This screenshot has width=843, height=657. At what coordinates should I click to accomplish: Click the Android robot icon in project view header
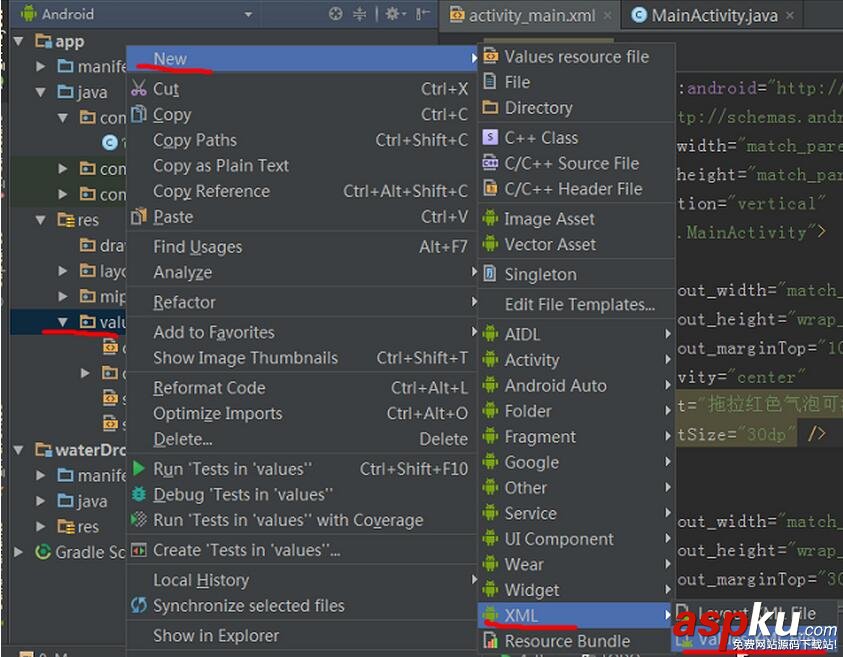pos(28,13)
